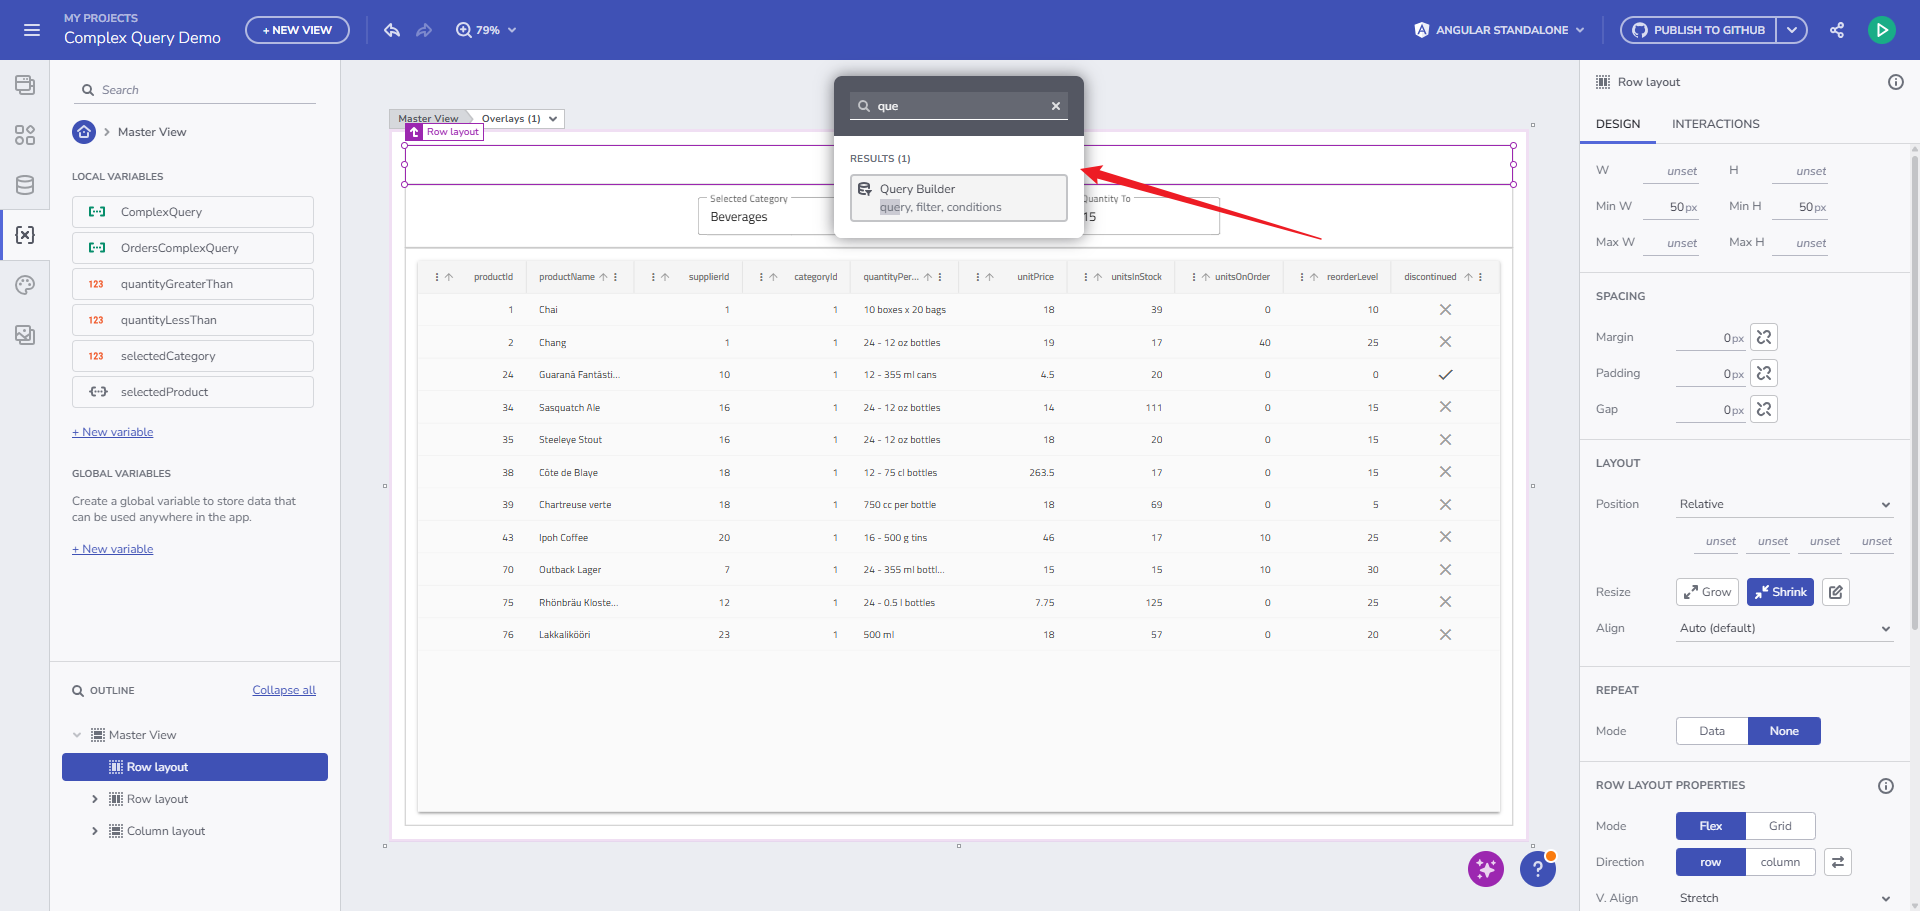The width and height of the screenshot is (1920, 911).
Task: Open the hamburger main menu
Action: 32,30
